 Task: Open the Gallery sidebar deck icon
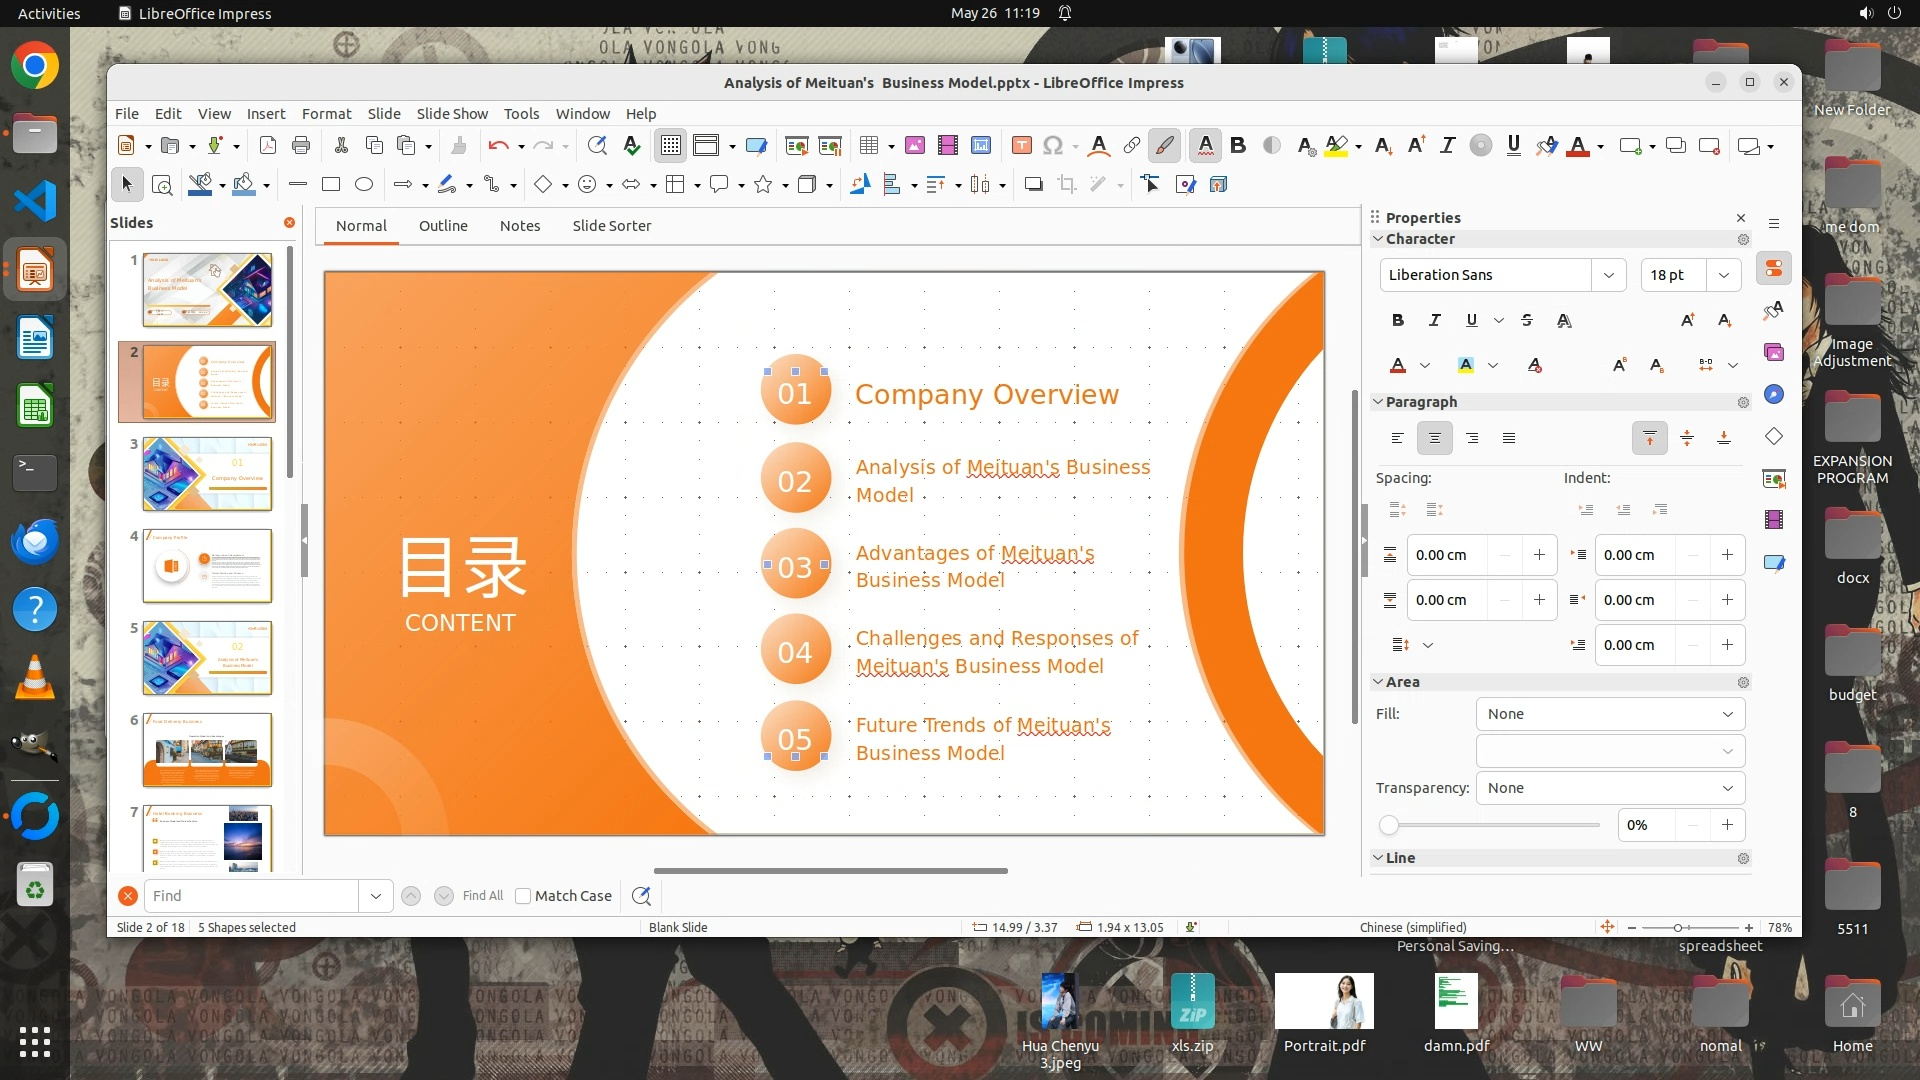click(1774, 352)
